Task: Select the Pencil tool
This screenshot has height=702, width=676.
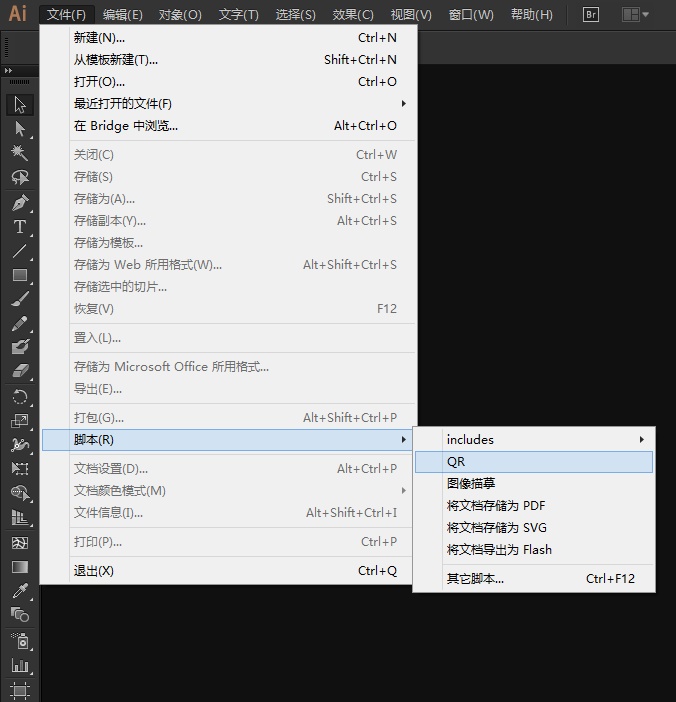Action: coord(20,323)
